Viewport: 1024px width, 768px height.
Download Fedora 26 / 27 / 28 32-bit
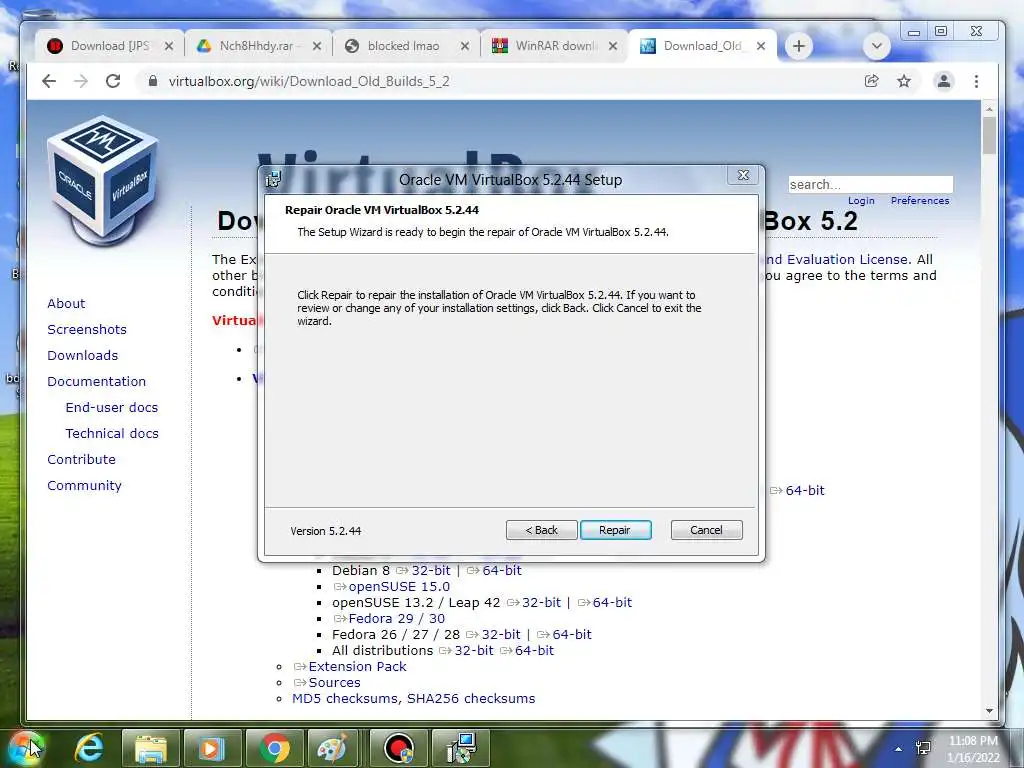pos(501,634)
